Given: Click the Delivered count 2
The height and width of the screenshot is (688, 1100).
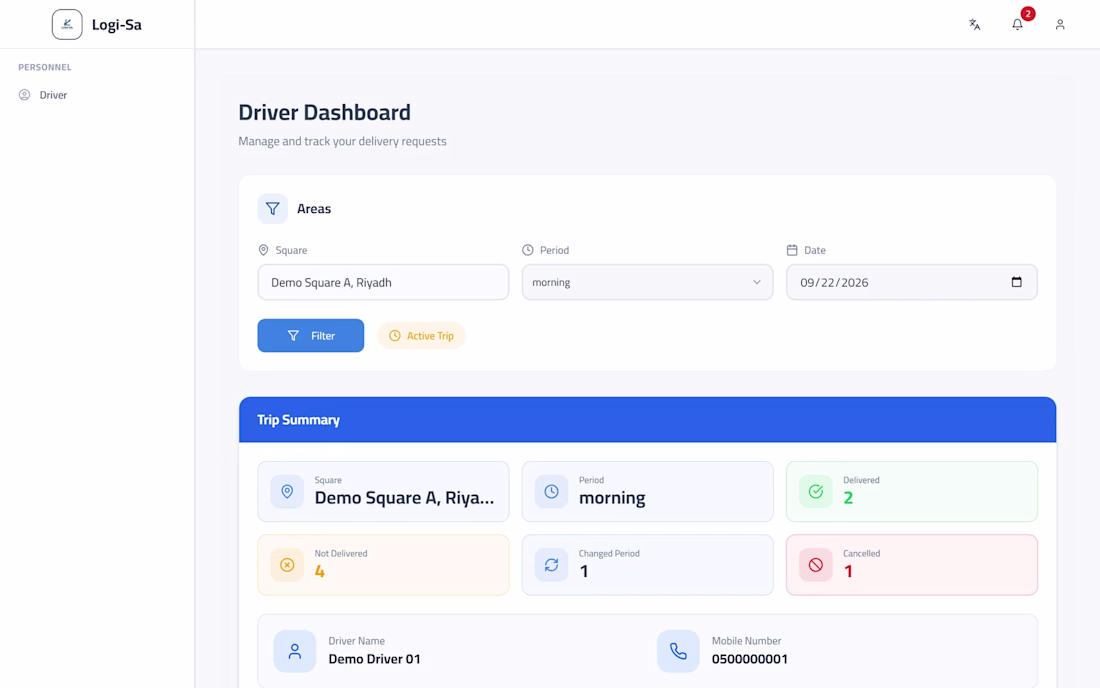Looking at the screenshot, I should [848, 498].
